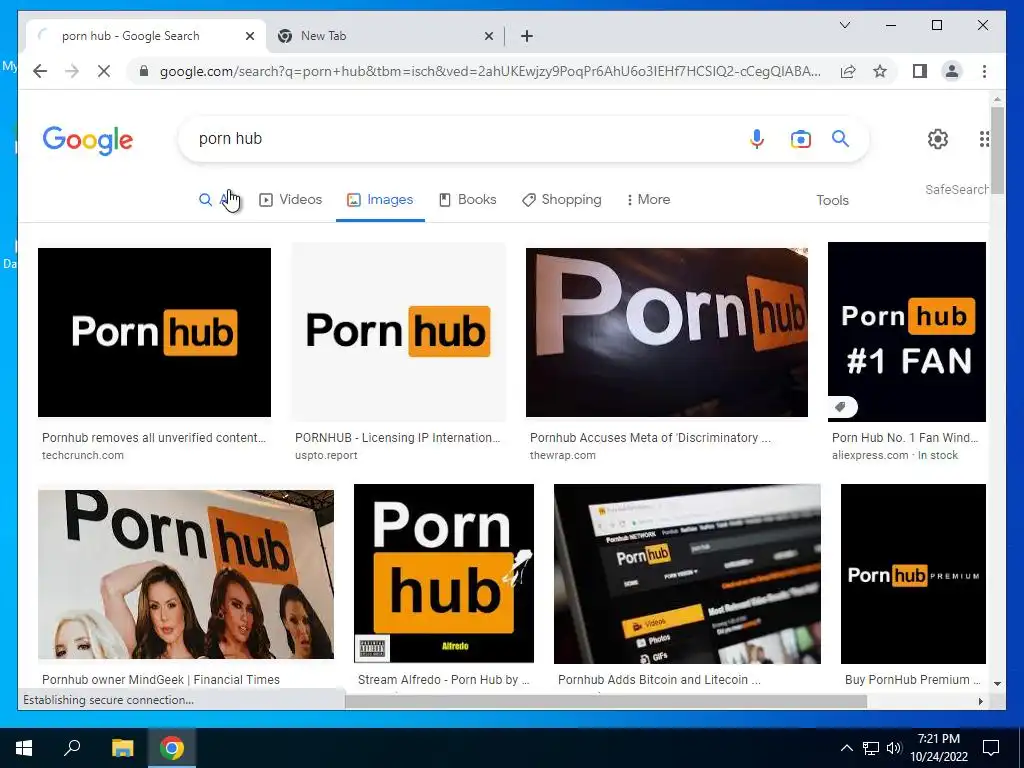Open the uspto.report logo thumbnail

tap(398, 332)
